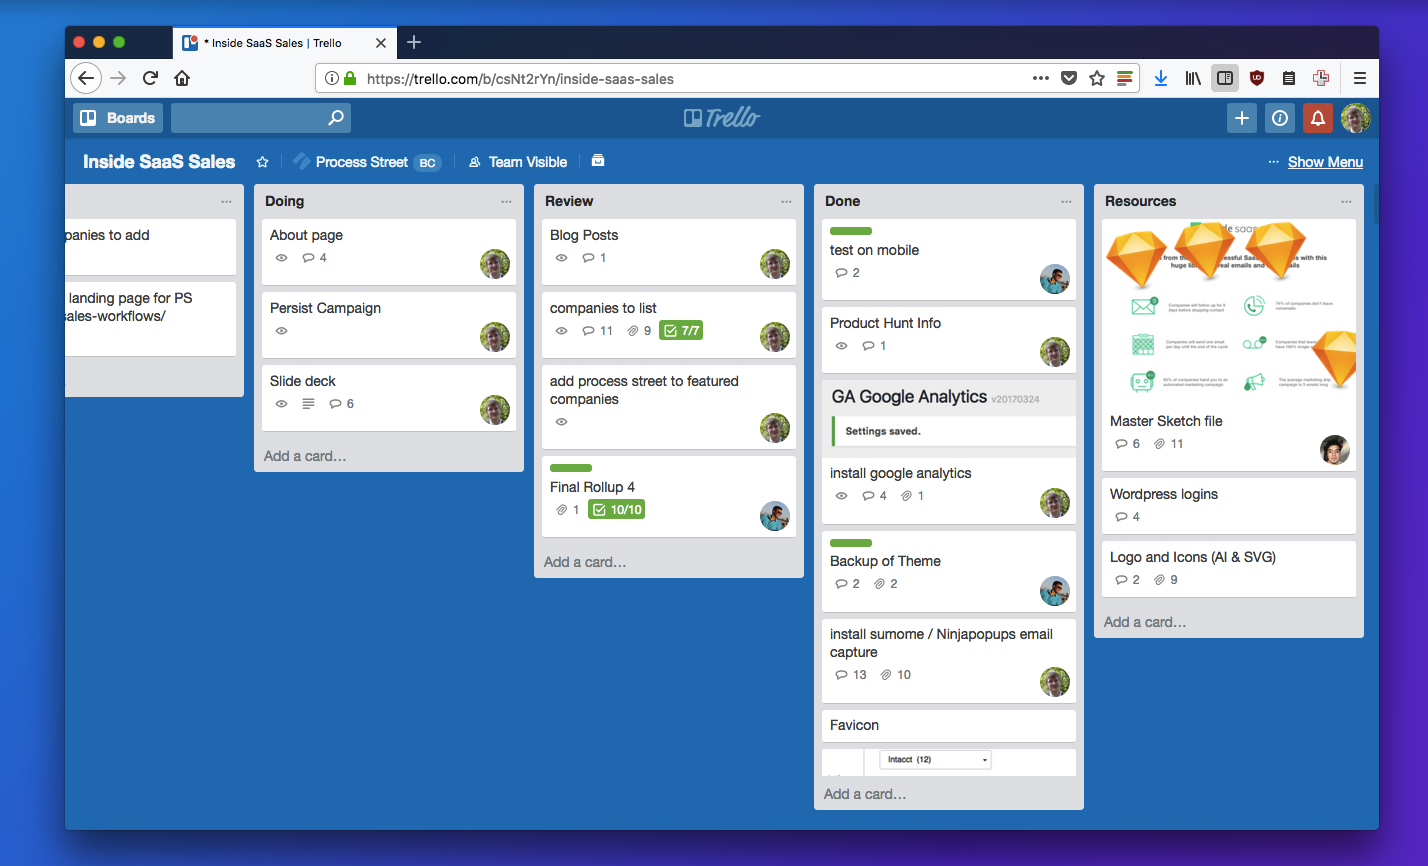Open the Boards button
The height and width of the screenshot is (866, 1428).
tap(117, 118)
